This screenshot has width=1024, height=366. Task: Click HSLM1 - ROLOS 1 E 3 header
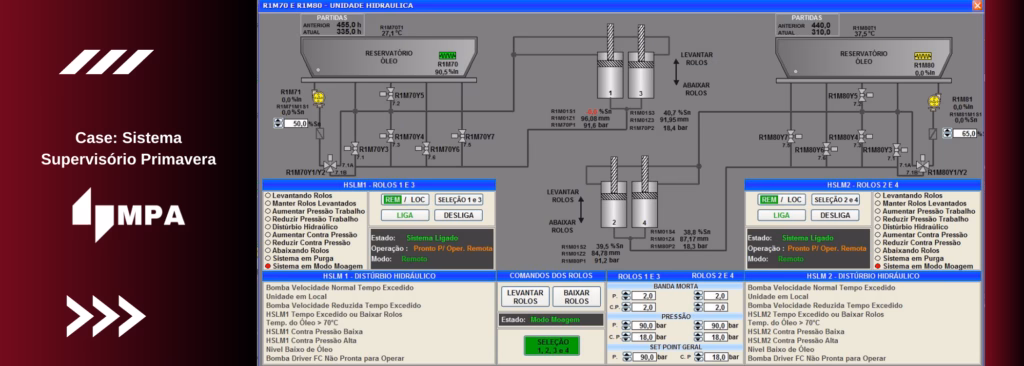379,185
